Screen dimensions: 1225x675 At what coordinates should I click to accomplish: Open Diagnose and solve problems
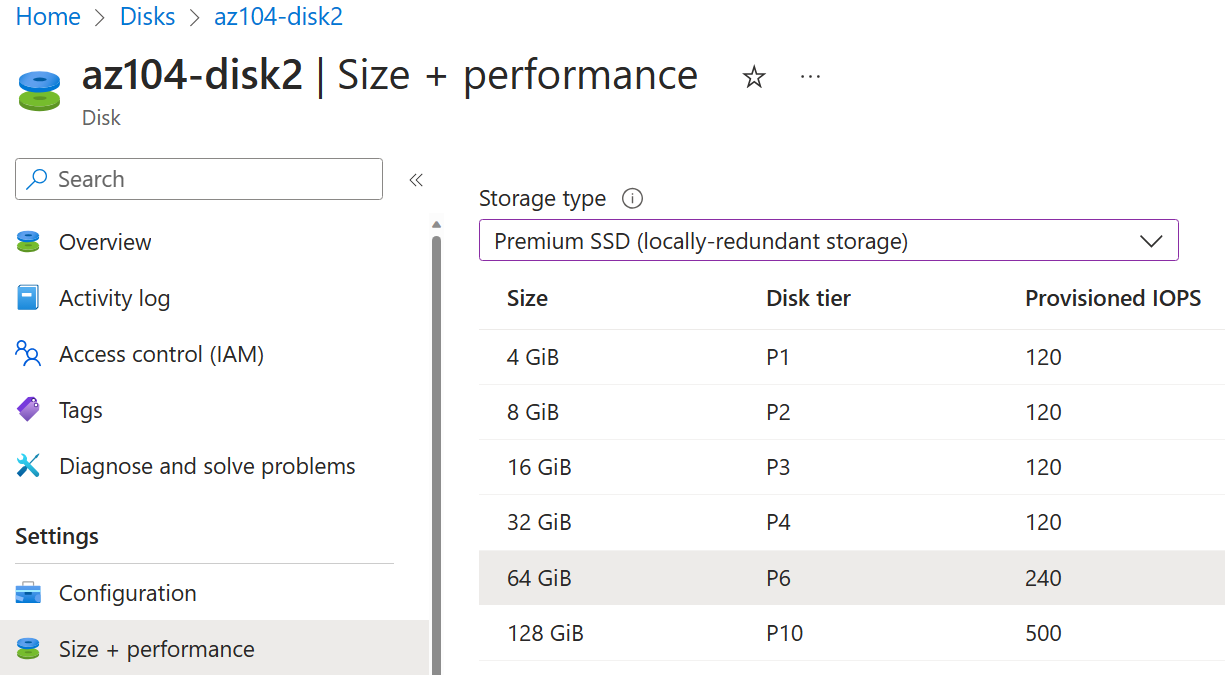click(207, 466)
